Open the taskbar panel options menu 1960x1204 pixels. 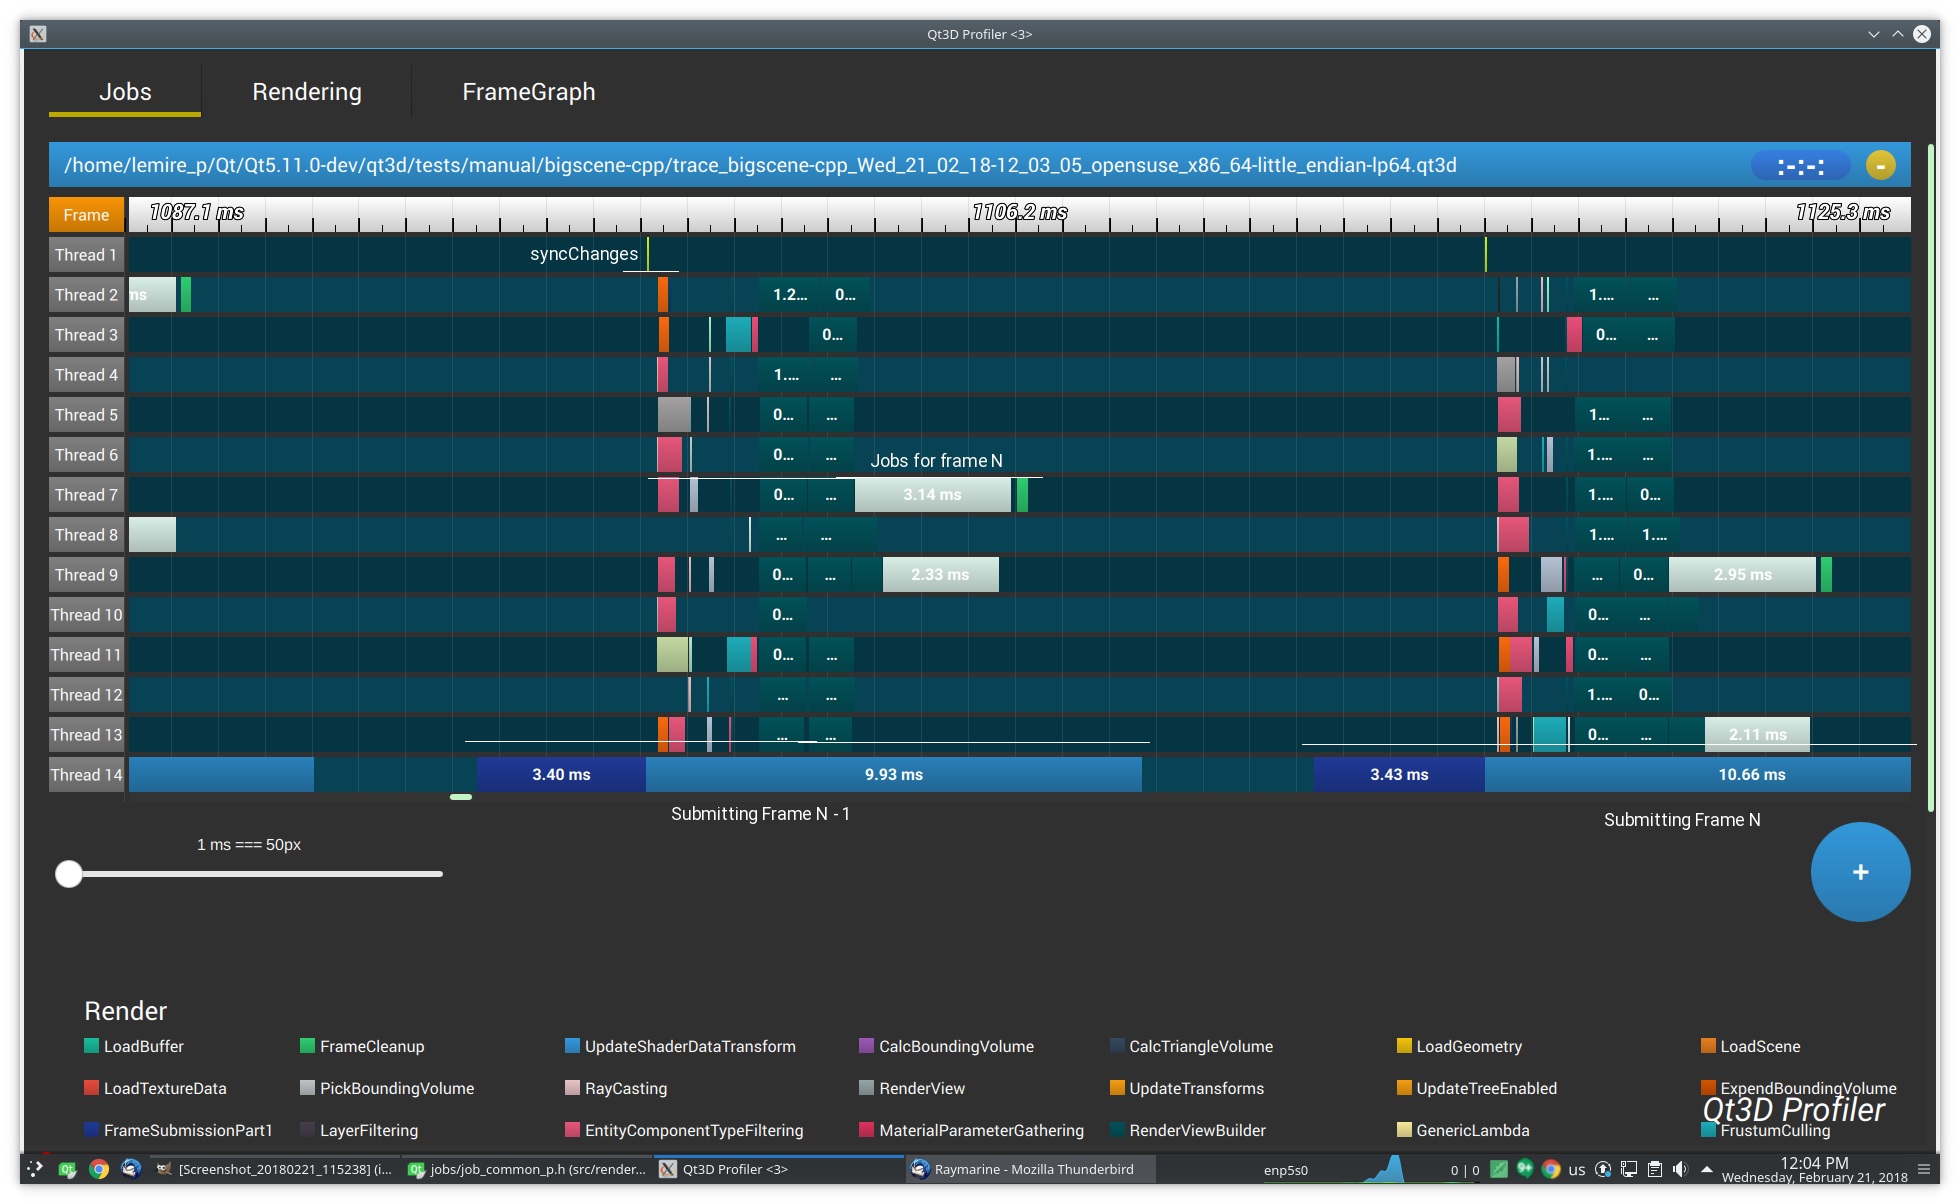pyautogui.click(x=1923, y=1169)
